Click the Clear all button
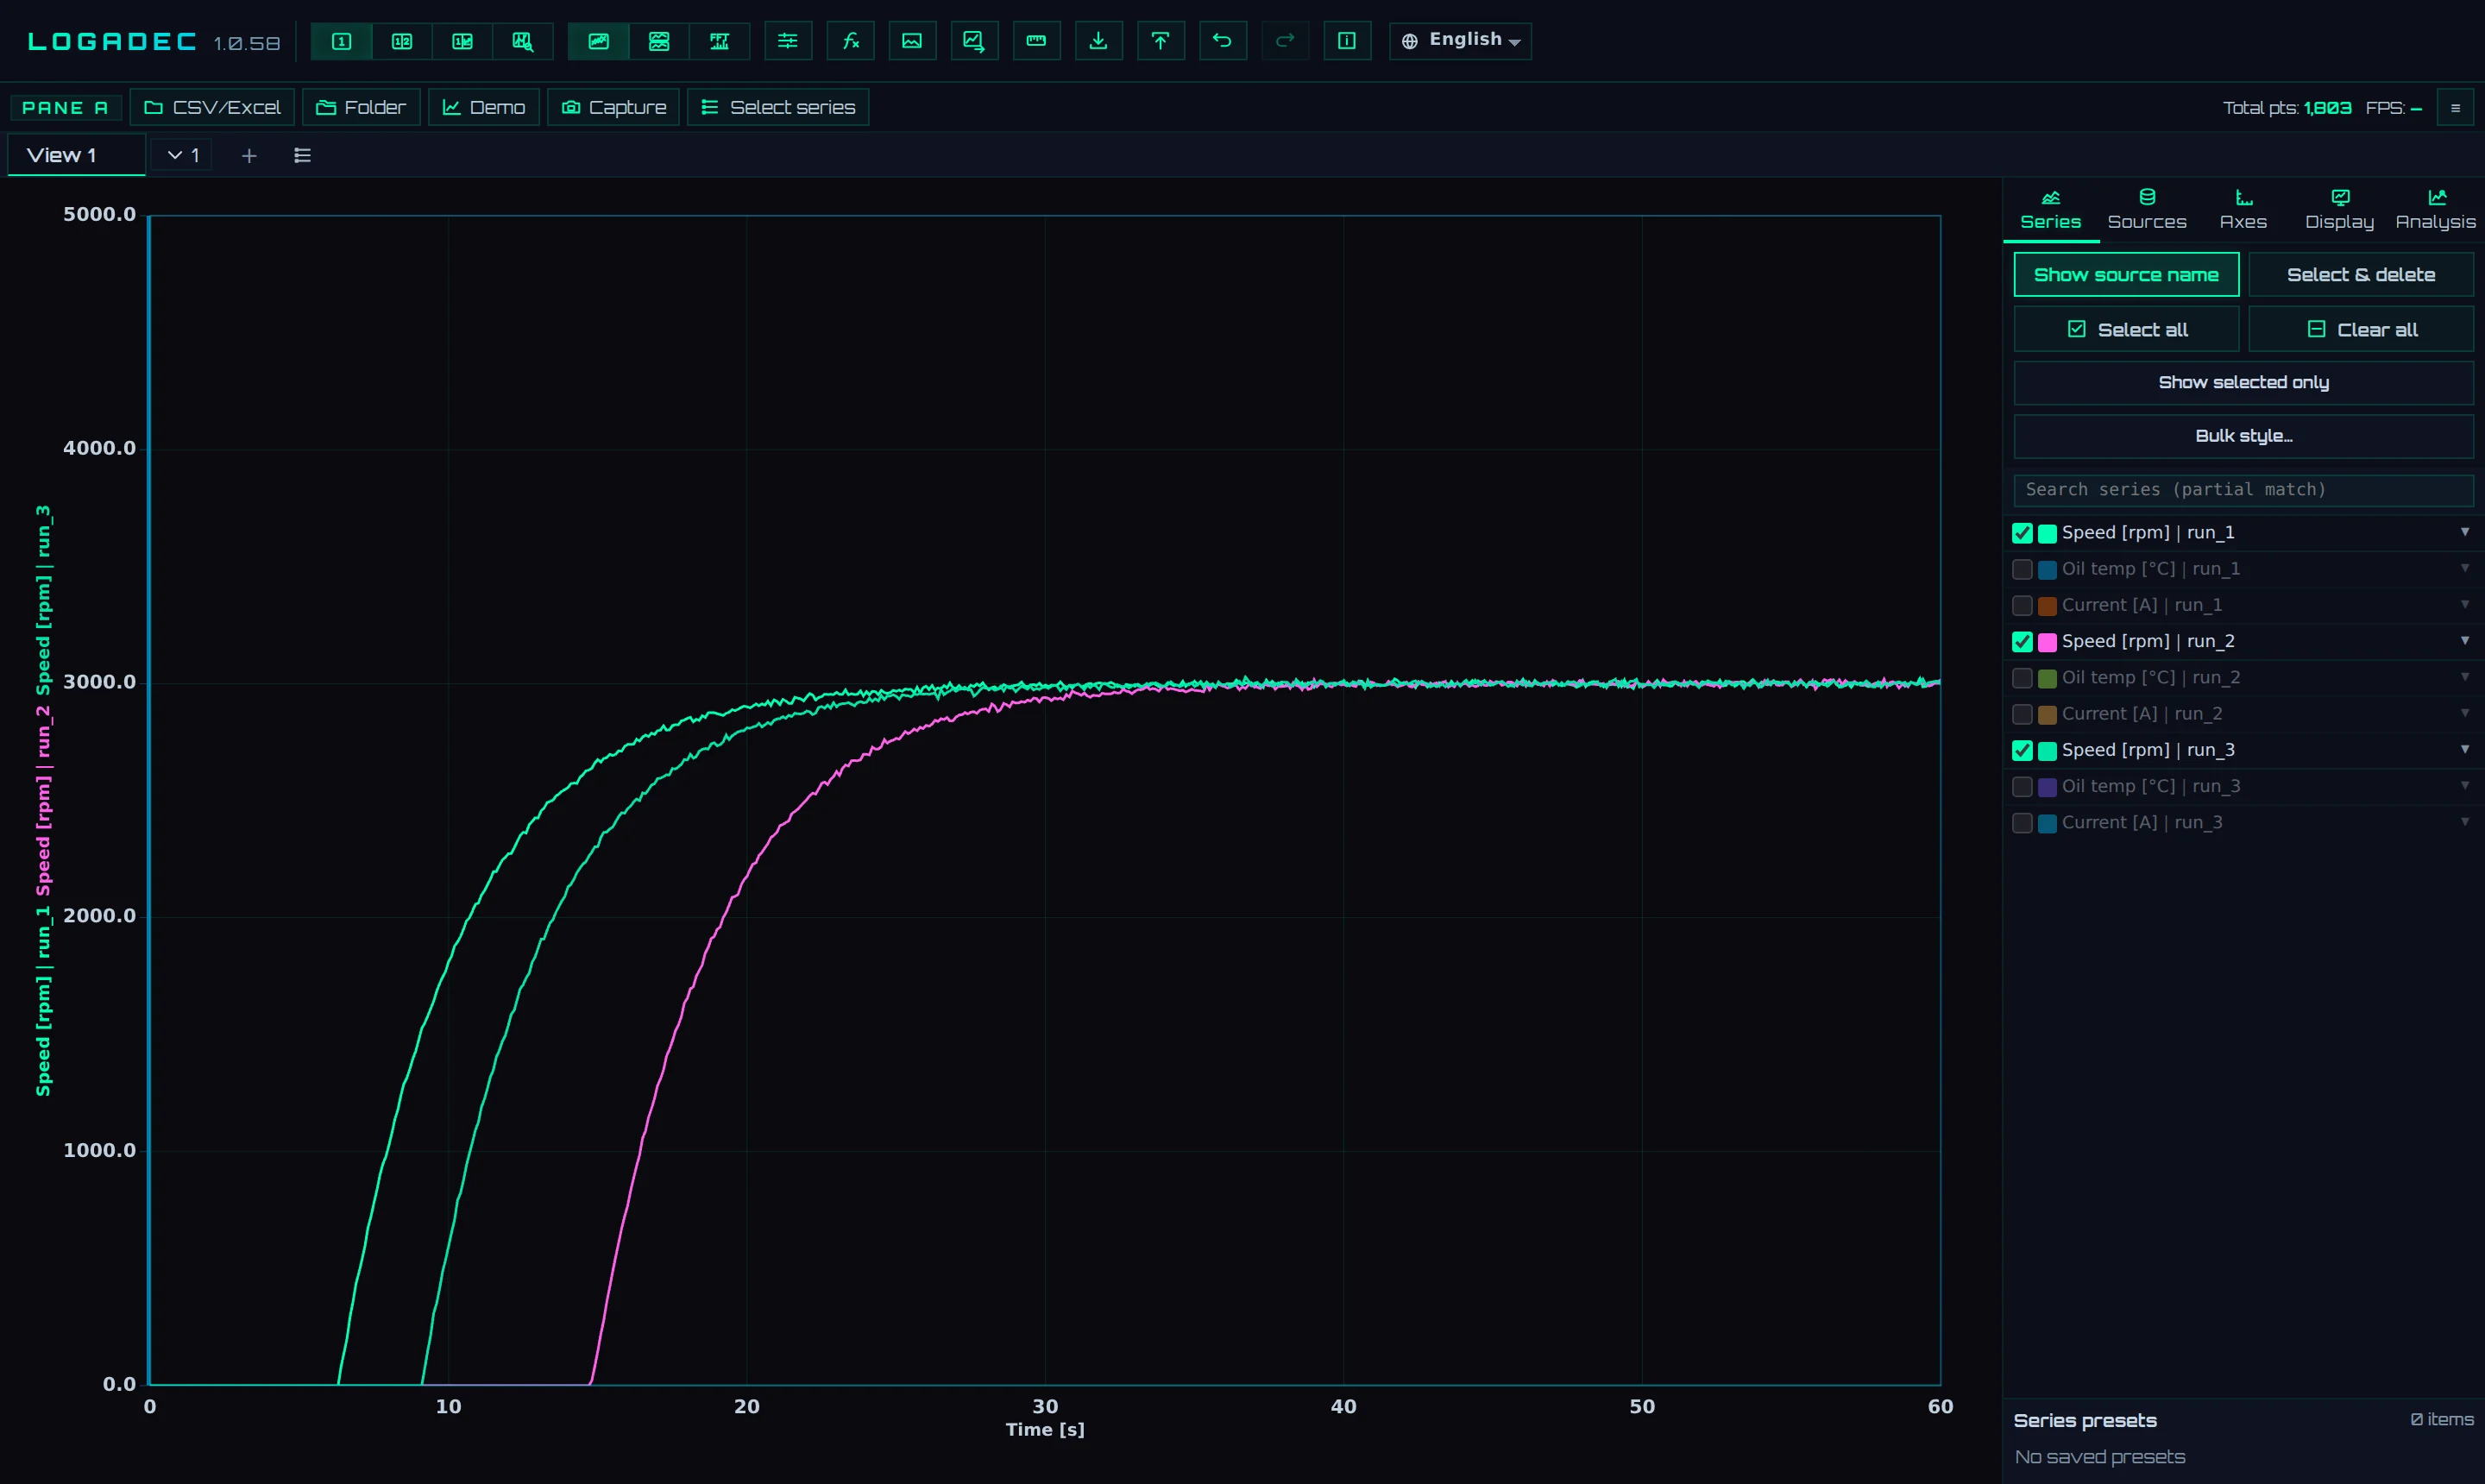 pos(2361,330)
